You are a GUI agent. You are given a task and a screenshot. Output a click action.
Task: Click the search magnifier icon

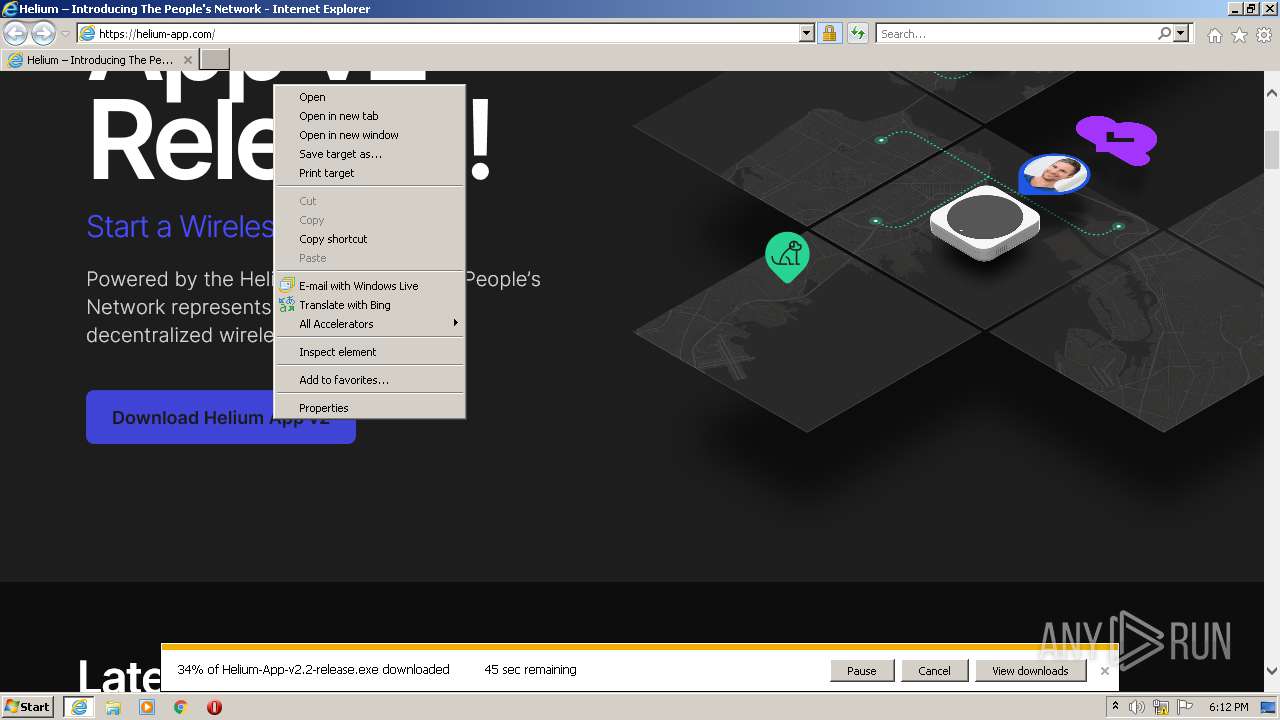coord(1164,34)
